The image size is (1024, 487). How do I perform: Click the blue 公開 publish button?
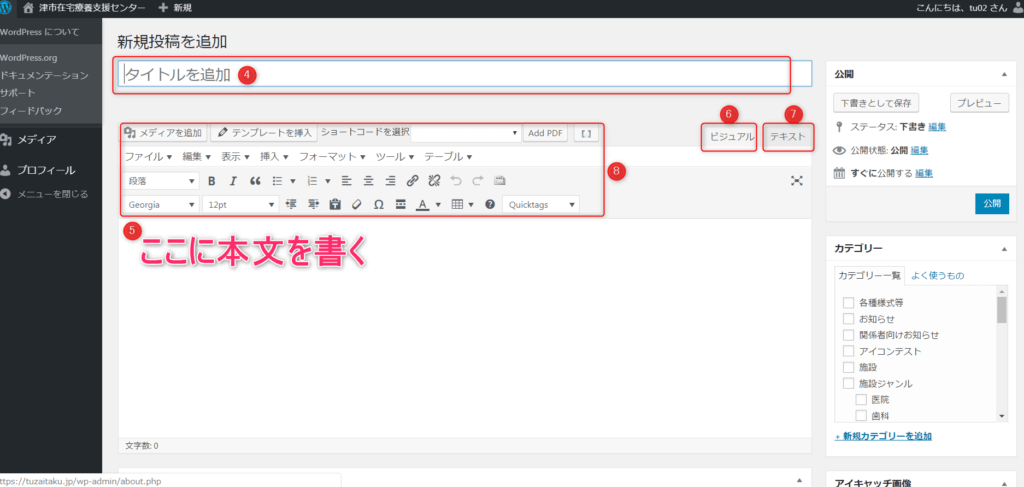tap(991, 202)
